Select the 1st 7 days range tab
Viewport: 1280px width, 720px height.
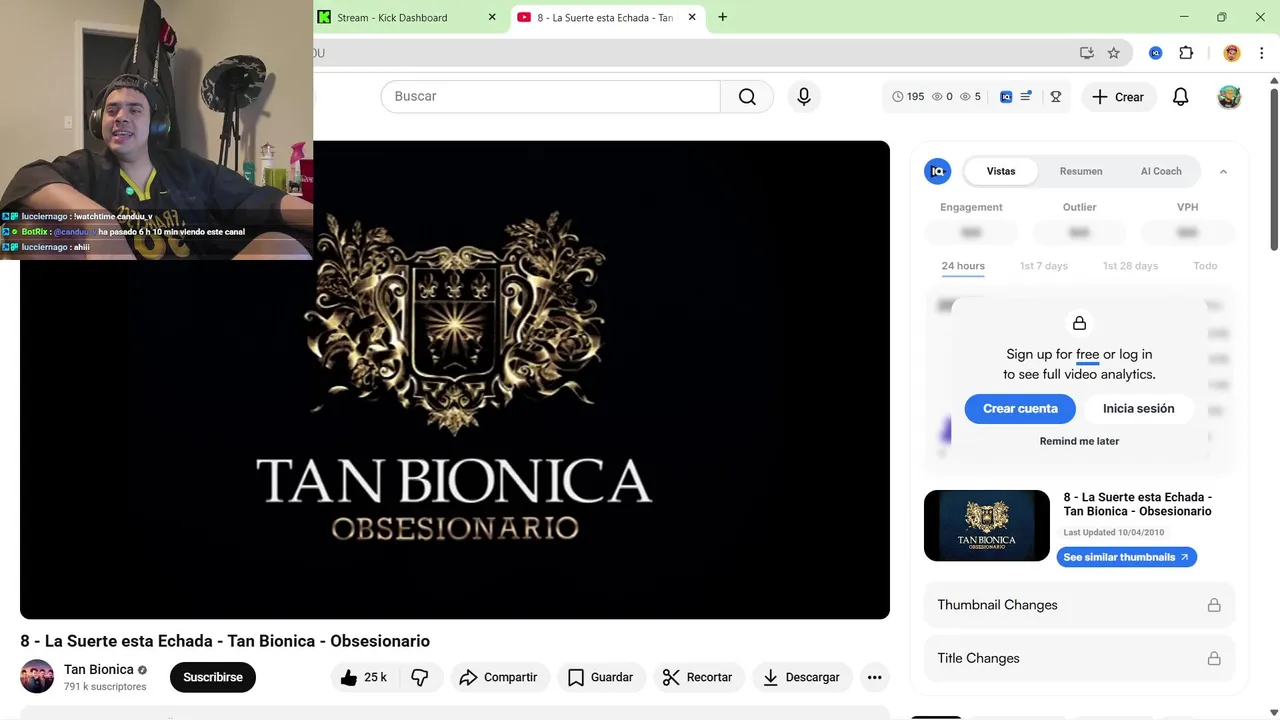[1044, 266]
